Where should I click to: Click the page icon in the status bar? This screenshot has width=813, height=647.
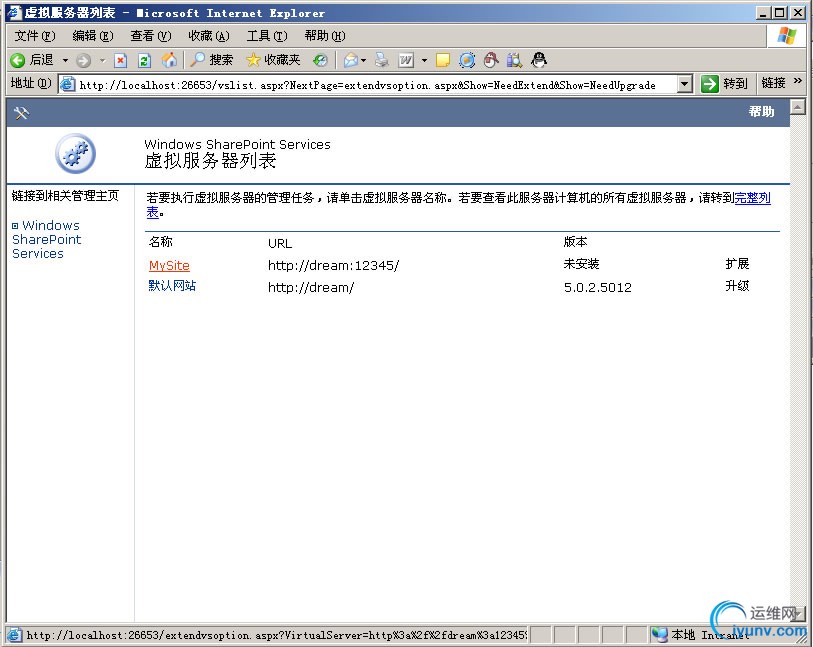tap(15, 635)
